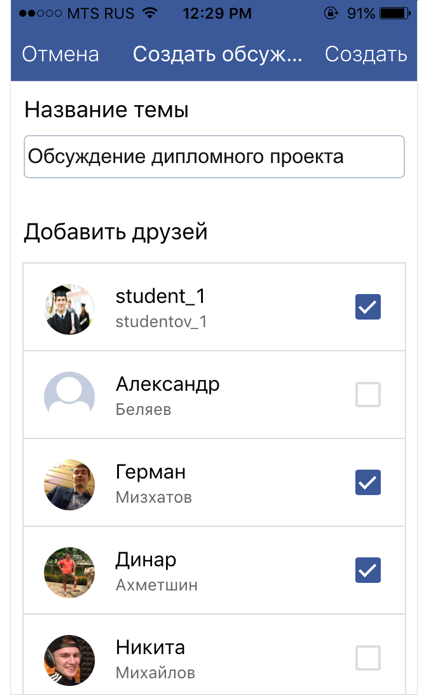Tap Герман Мизхатов's profile picture

coord(70,484)
